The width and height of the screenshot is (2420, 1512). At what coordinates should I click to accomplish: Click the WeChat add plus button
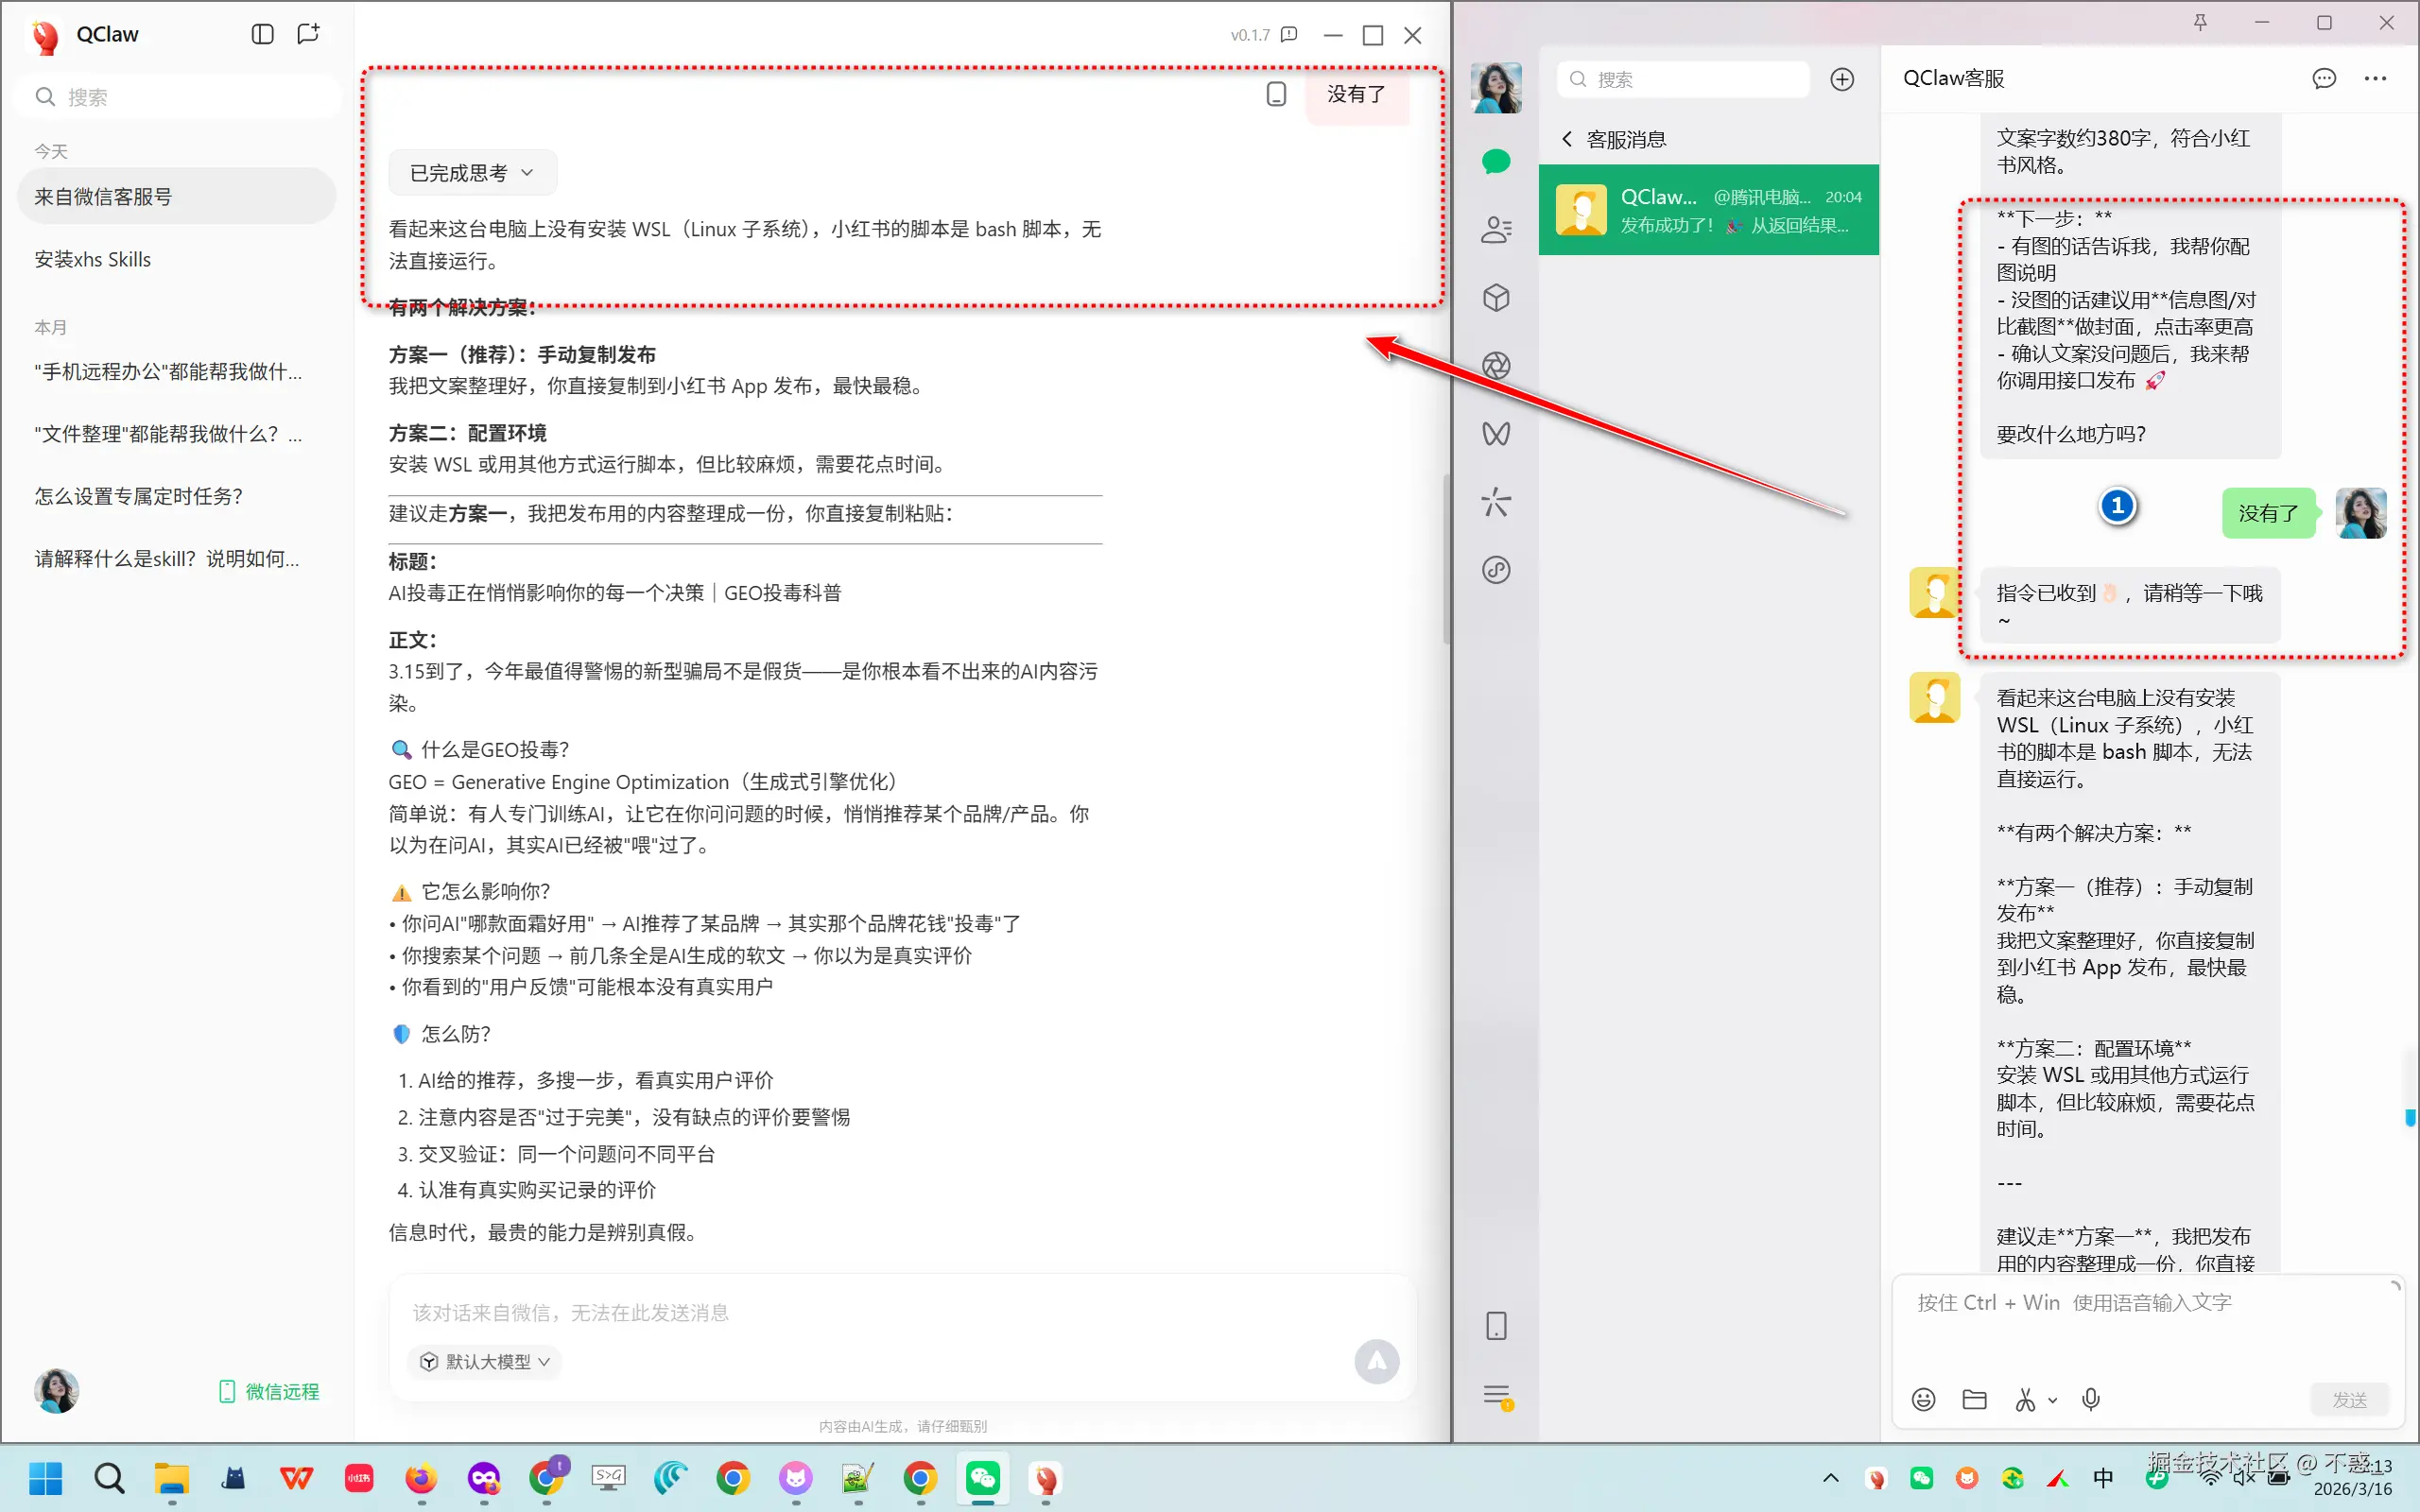[x=1842, y=79]
